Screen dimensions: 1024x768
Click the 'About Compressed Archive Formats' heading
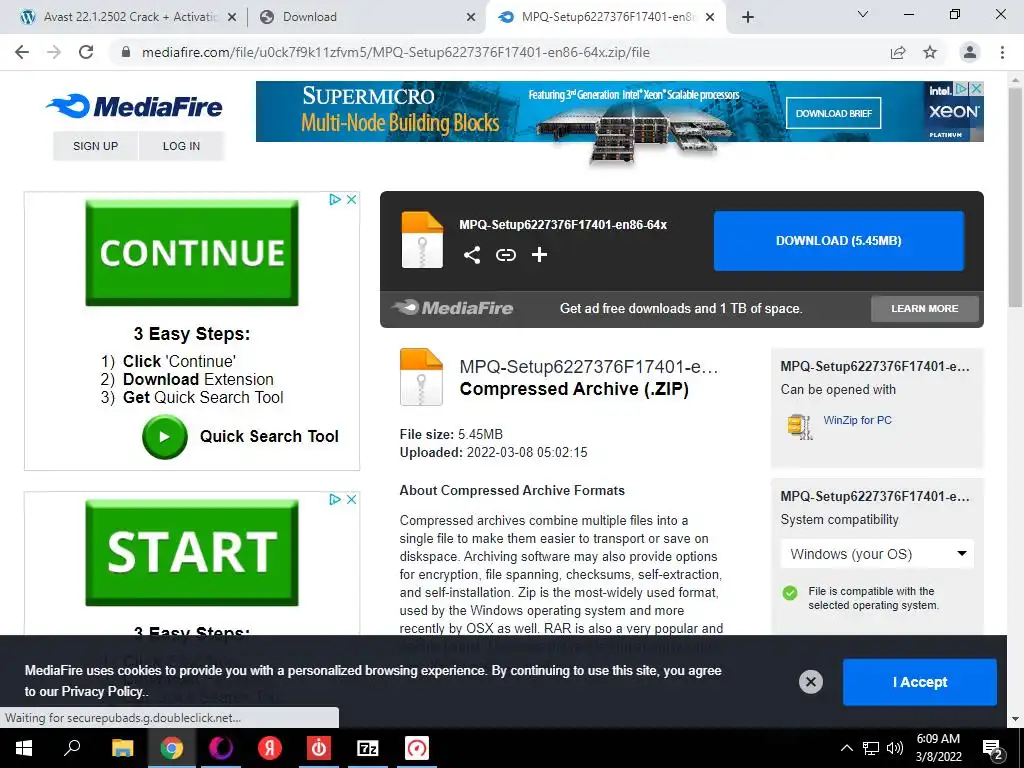tap(512, 490)
